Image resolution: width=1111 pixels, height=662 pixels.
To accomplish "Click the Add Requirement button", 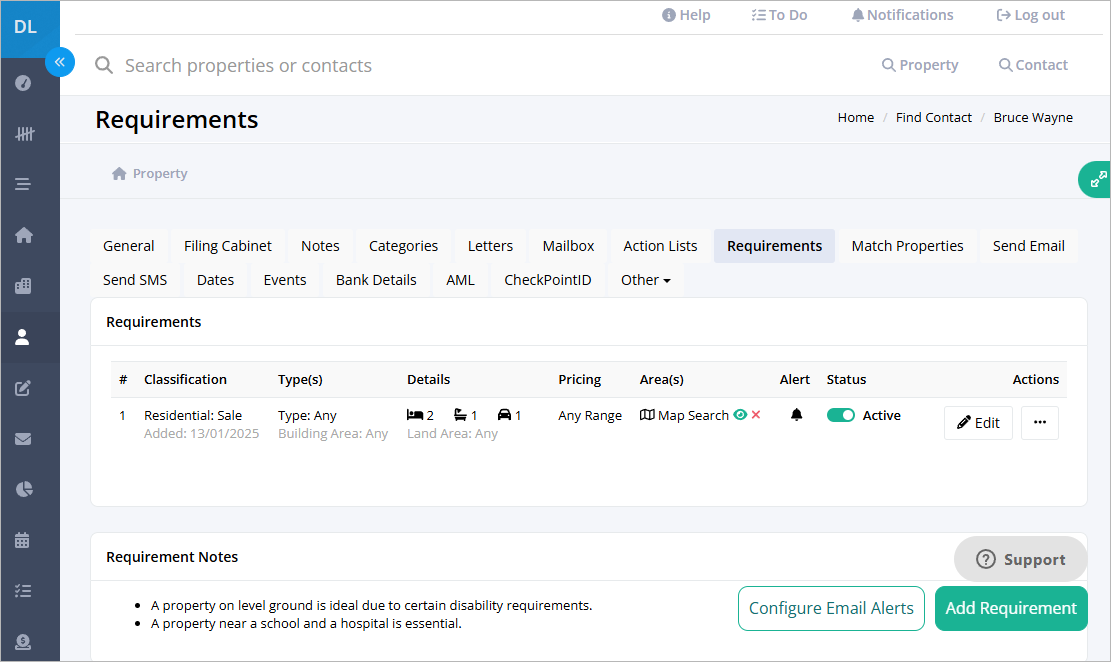I will [1011, 608].
